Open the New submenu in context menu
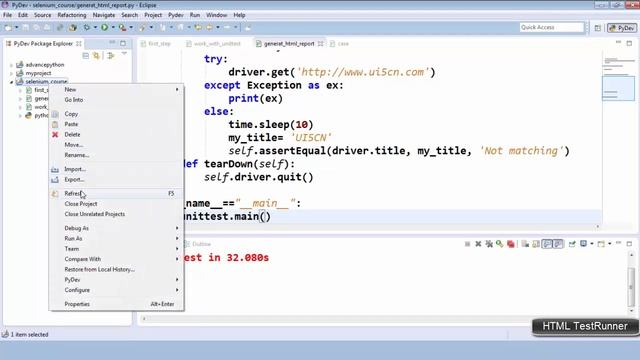 click(x=116, y=89)
